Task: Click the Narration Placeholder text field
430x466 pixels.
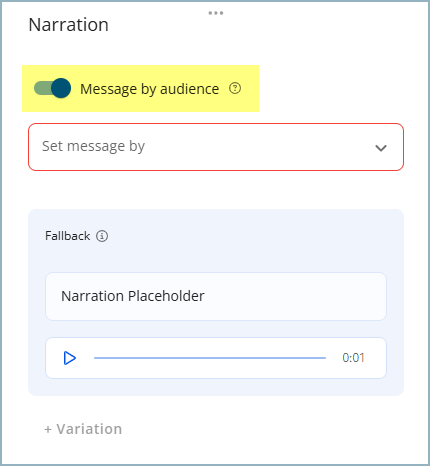Action: point(216,296)
